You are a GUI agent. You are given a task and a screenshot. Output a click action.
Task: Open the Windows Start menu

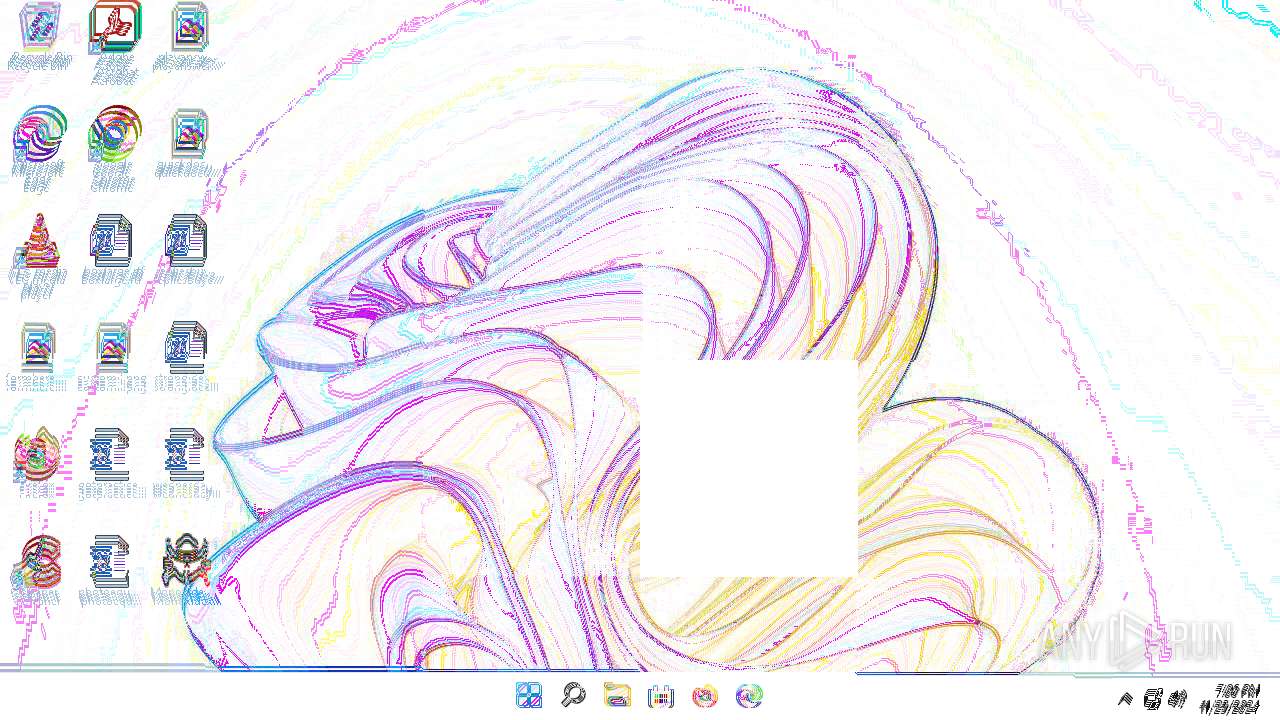tap(529, 695)
